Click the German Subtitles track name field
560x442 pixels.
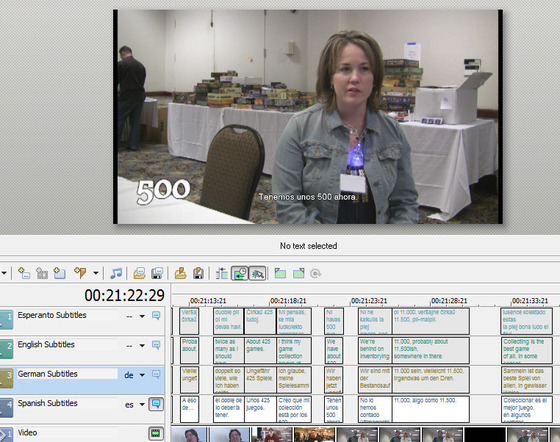point(67,374)
